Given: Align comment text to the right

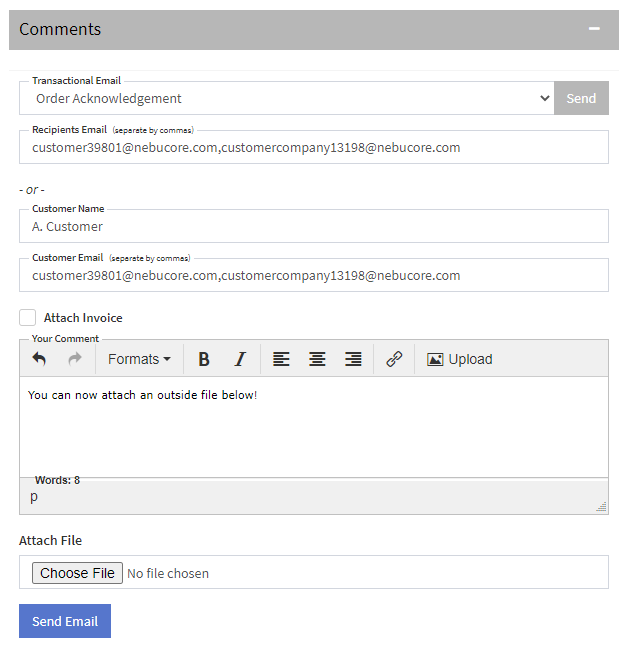Looking at the screenshot, I should pos(353,359).
